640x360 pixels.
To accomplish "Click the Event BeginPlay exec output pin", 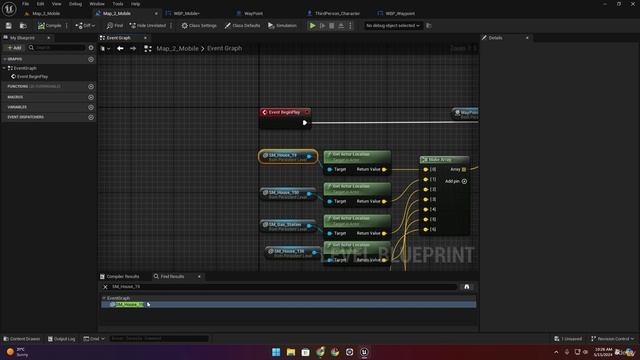I will pos(304,122).
